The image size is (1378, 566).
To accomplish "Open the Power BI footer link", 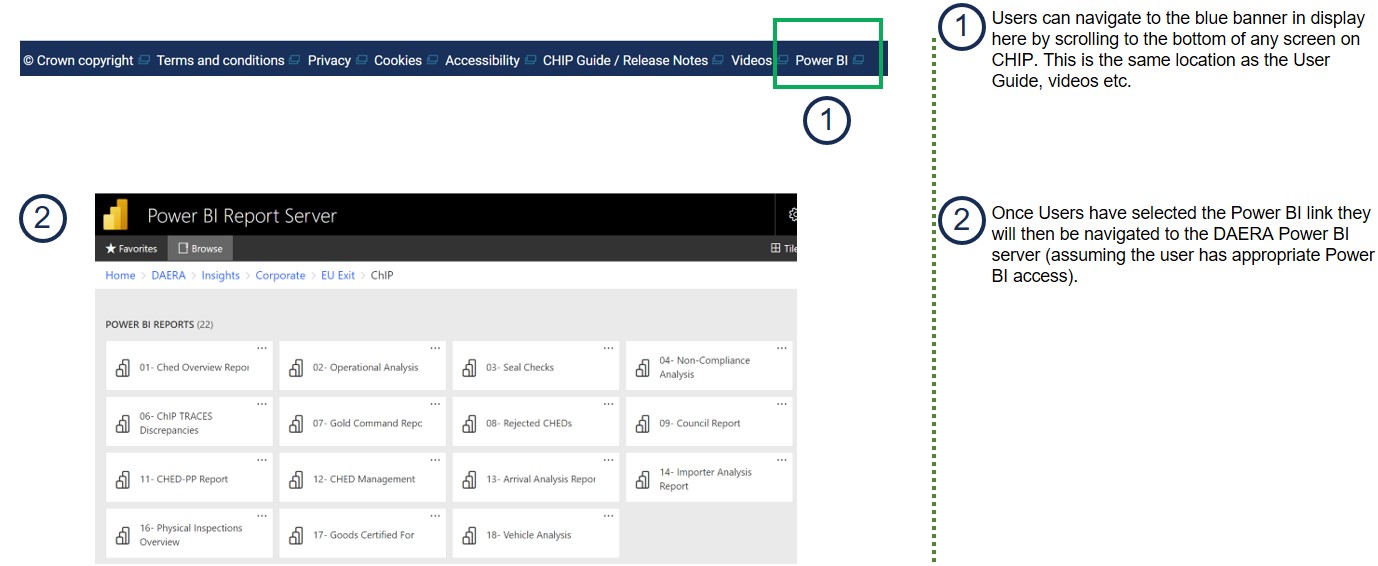I will (821, 61).
